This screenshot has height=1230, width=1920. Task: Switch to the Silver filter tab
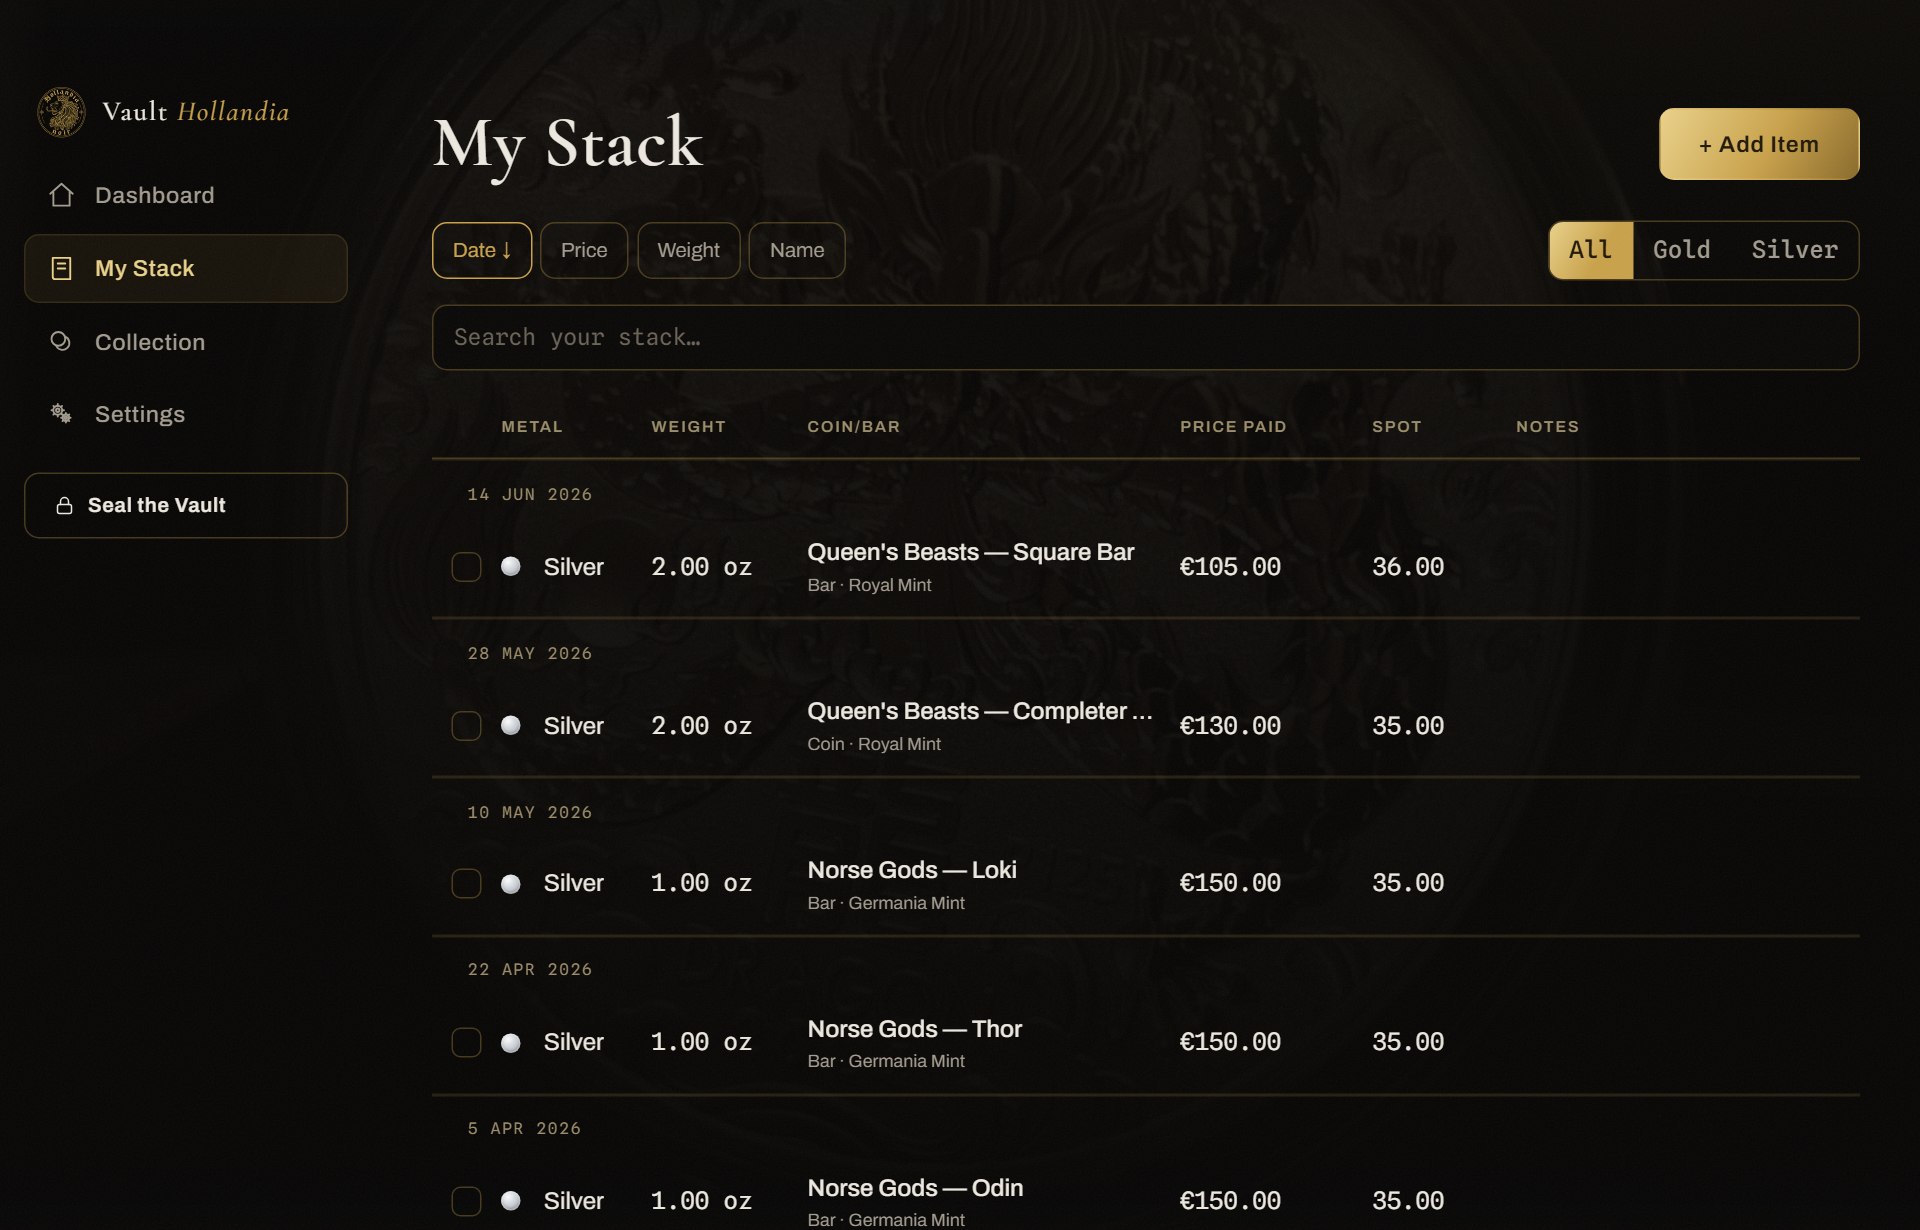[x=1794, y=250]
